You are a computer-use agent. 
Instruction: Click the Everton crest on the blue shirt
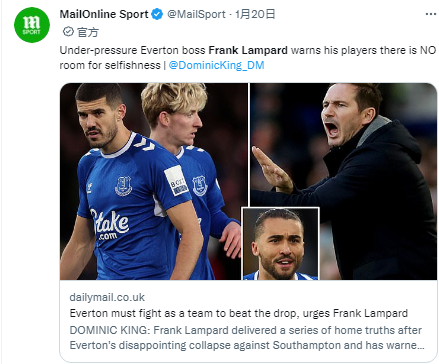(x=123, y=186)
